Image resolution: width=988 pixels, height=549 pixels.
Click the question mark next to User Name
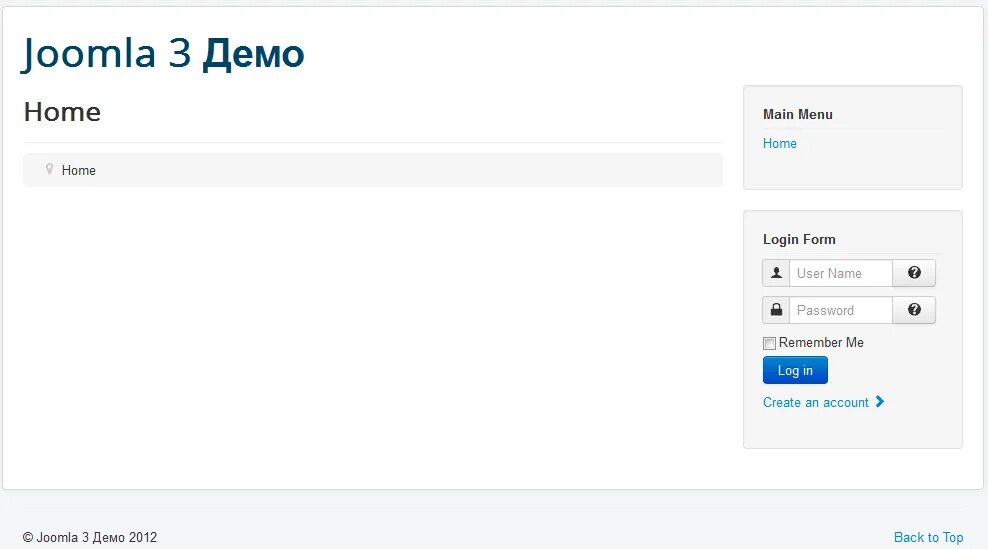point(914,273)
